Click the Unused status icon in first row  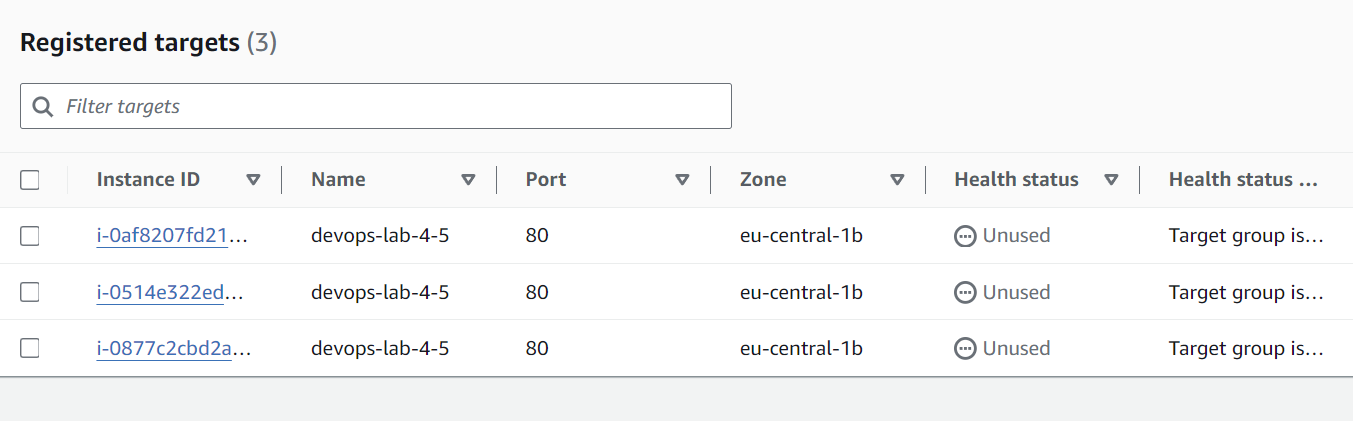click(965, 236)
